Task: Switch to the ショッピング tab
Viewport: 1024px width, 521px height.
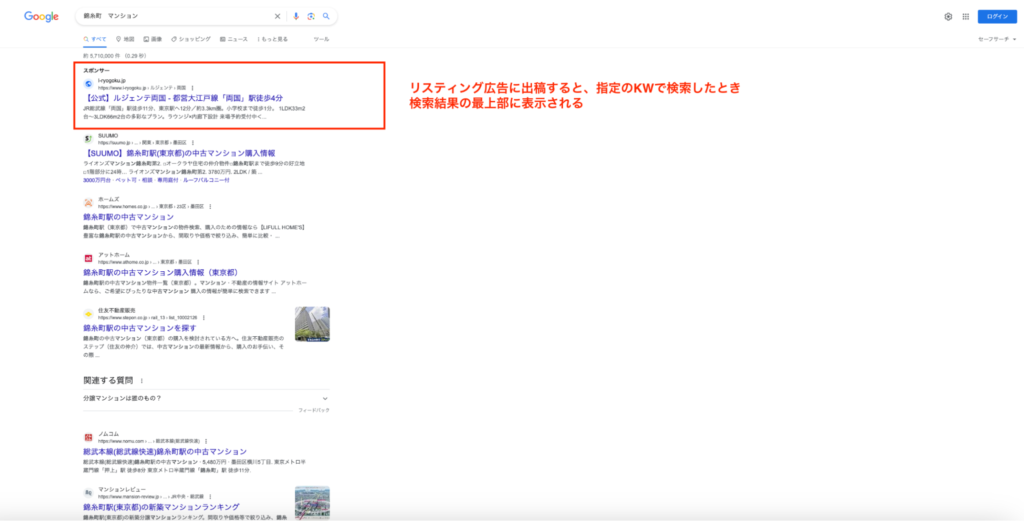Action: tap(191, 39)
